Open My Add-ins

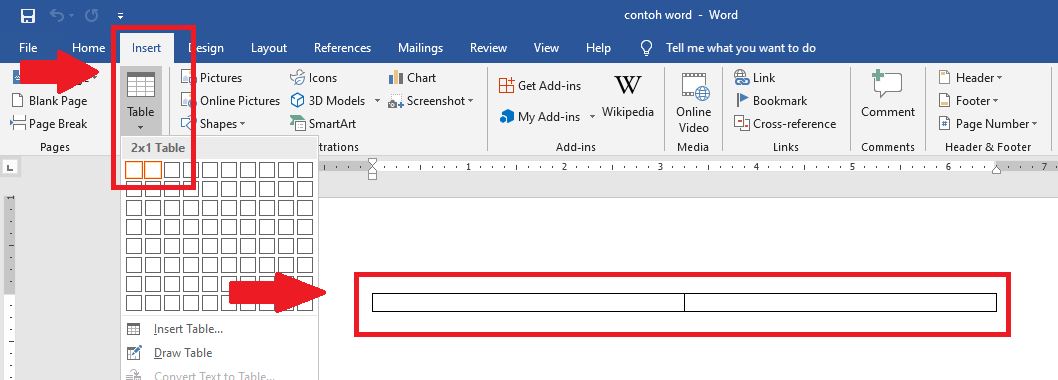(540, 117)
